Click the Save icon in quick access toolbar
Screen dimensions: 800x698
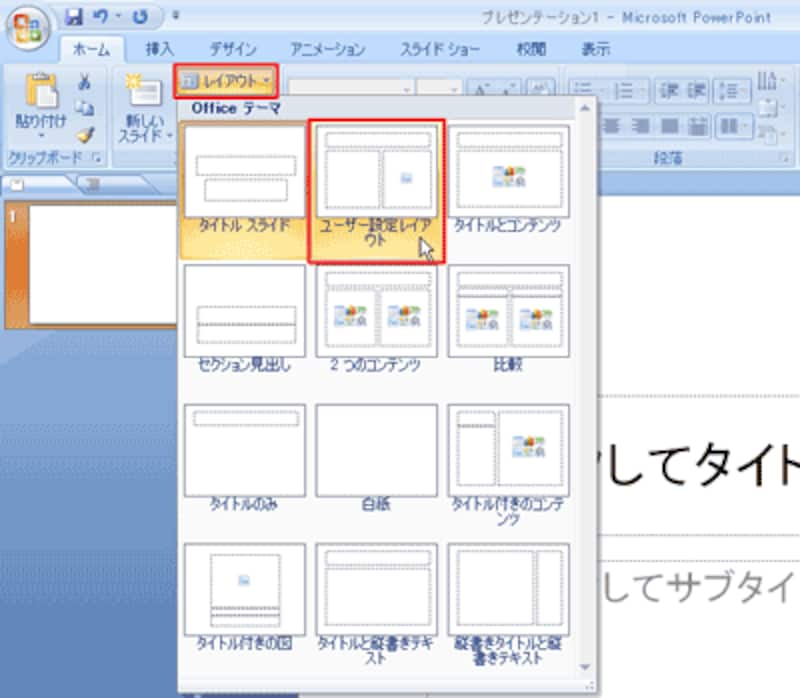click(73, 16)
